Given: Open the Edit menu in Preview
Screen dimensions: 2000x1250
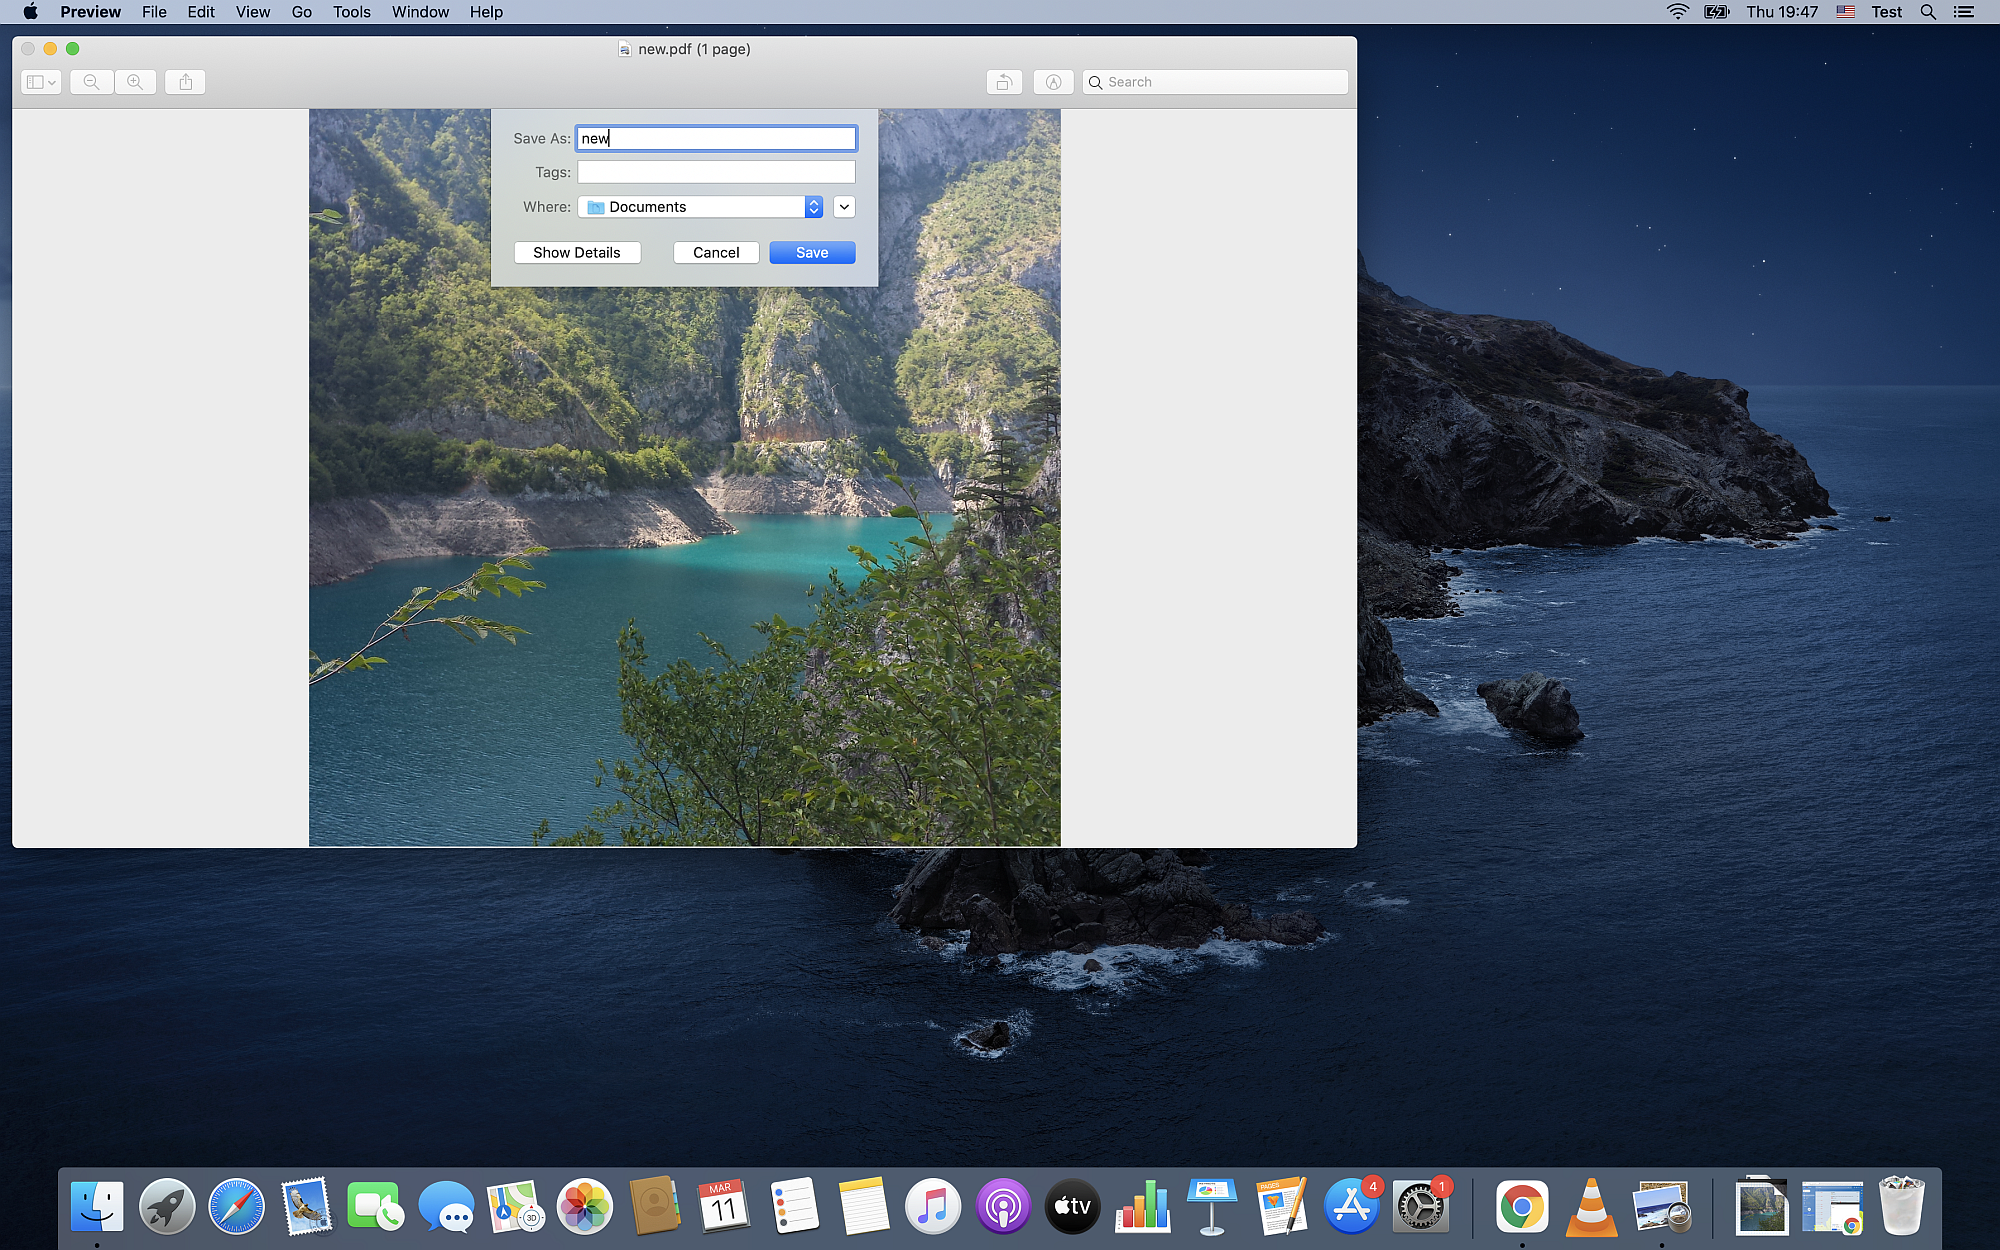Looking at the screenshot, I should click(199, 12).
